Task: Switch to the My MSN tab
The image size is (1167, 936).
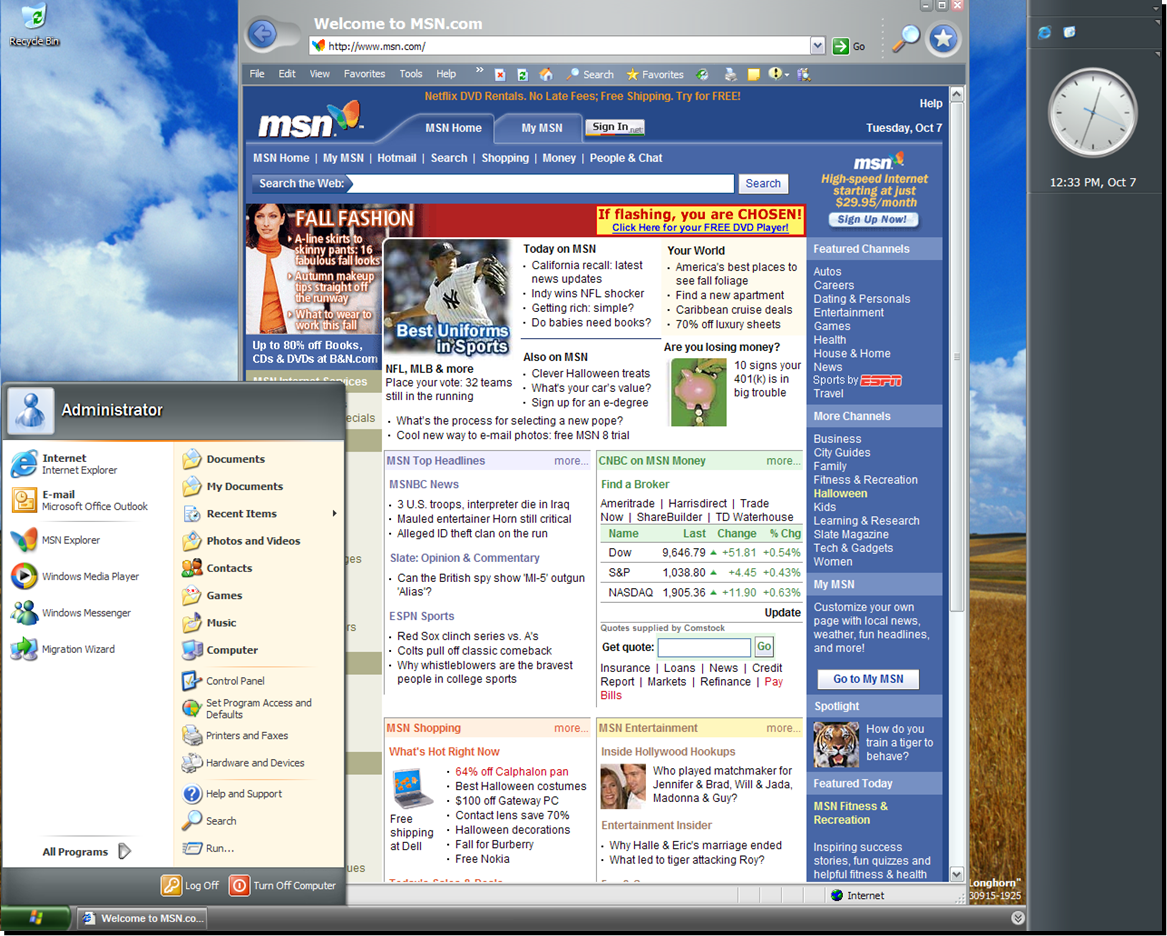Action: click(x=542, y=128)
